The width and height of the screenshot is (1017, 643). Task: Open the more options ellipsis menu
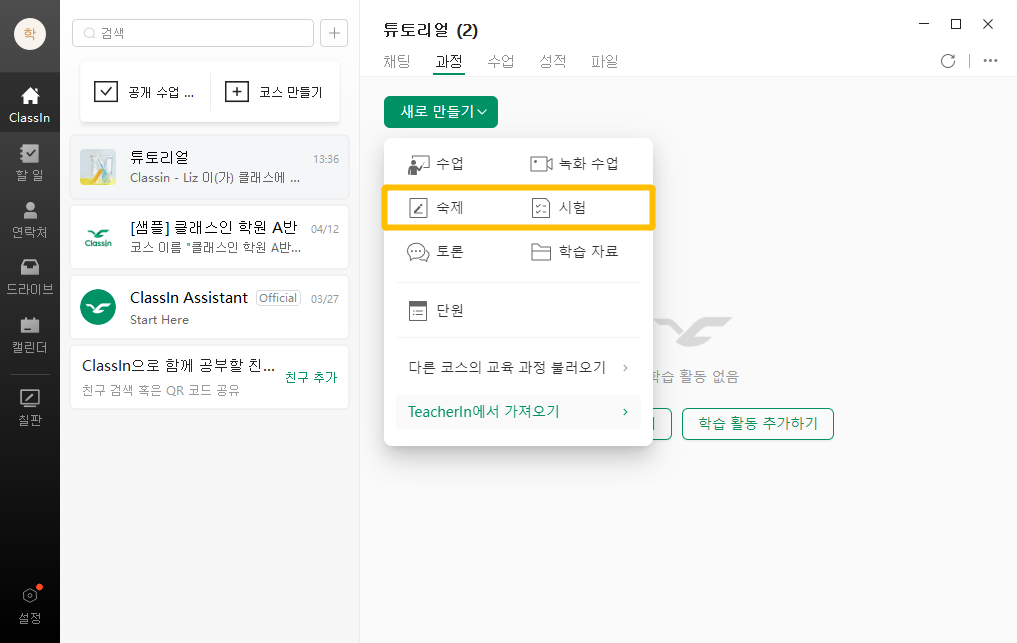pos(990,61)
